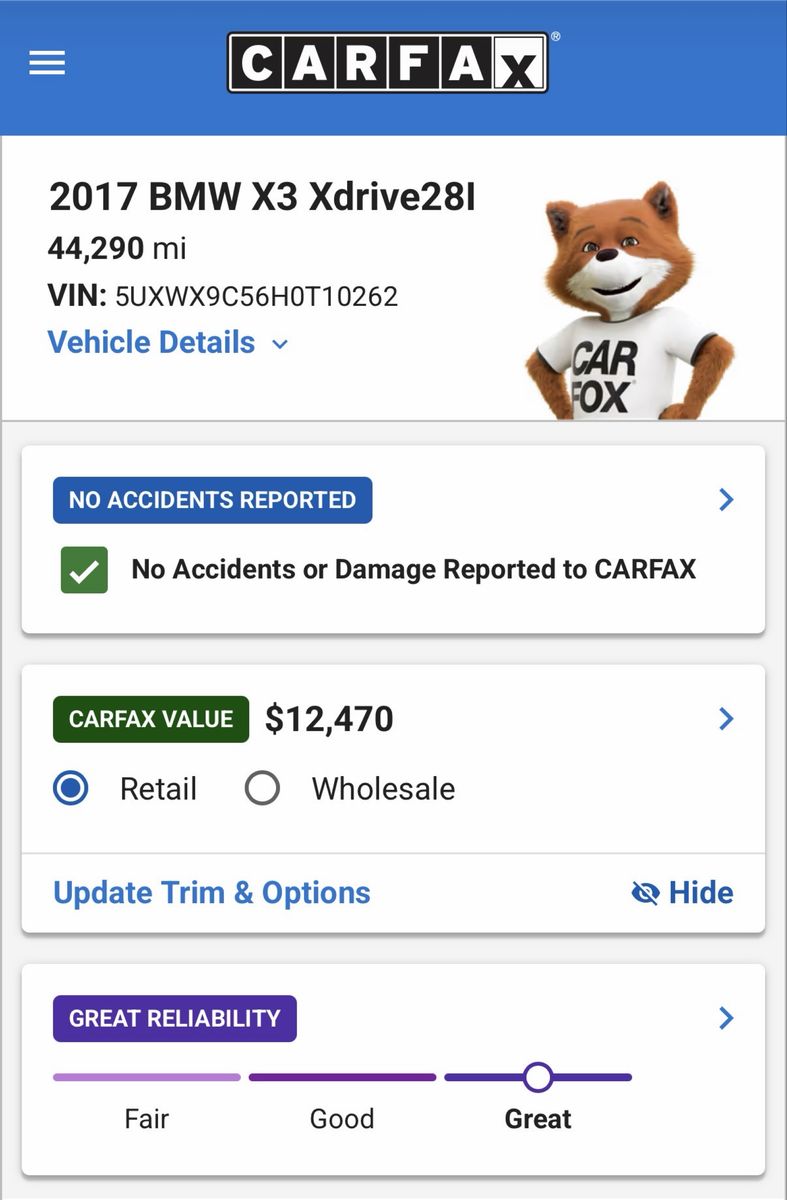Open Great Reliability details arrow

click(x=727, y=1018)
